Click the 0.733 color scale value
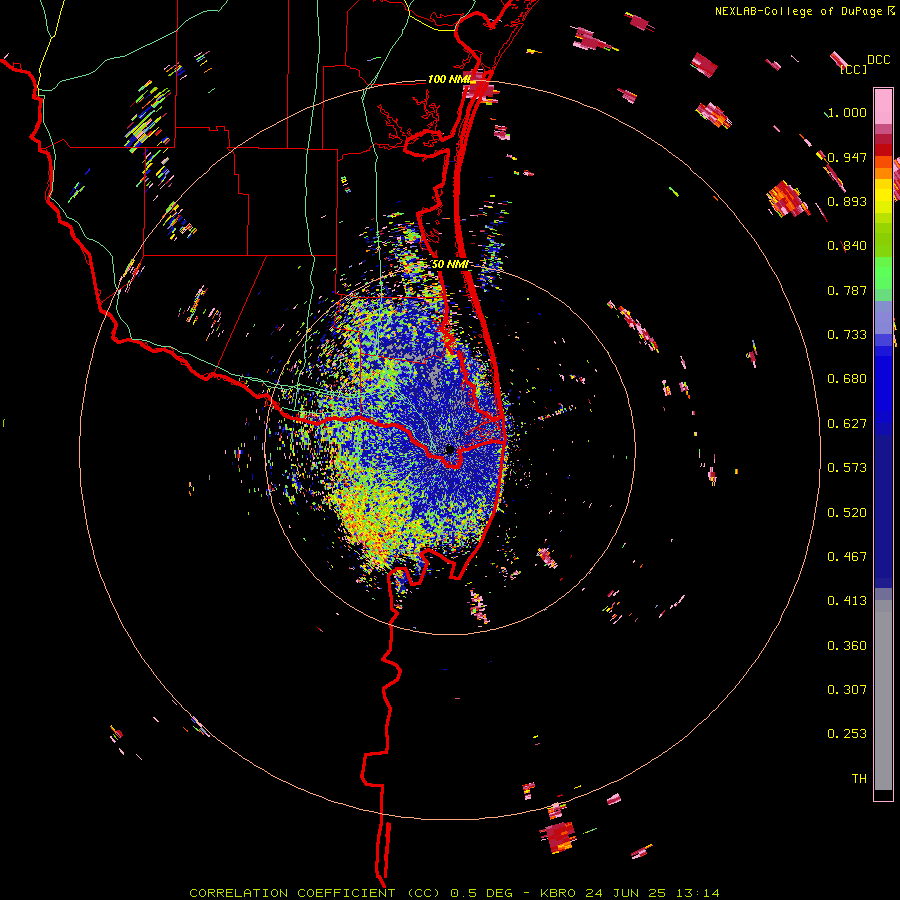The height and width of the screenshot is (900, 900). [x=847, y=335]
